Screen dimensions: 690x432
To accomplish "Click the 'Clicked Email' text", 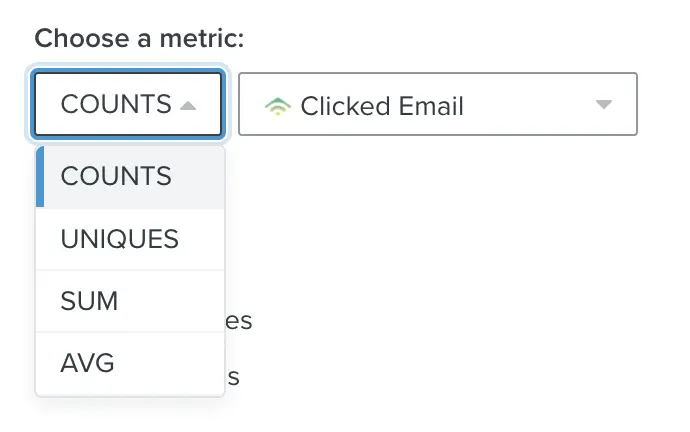I will [x=382, y=106].
